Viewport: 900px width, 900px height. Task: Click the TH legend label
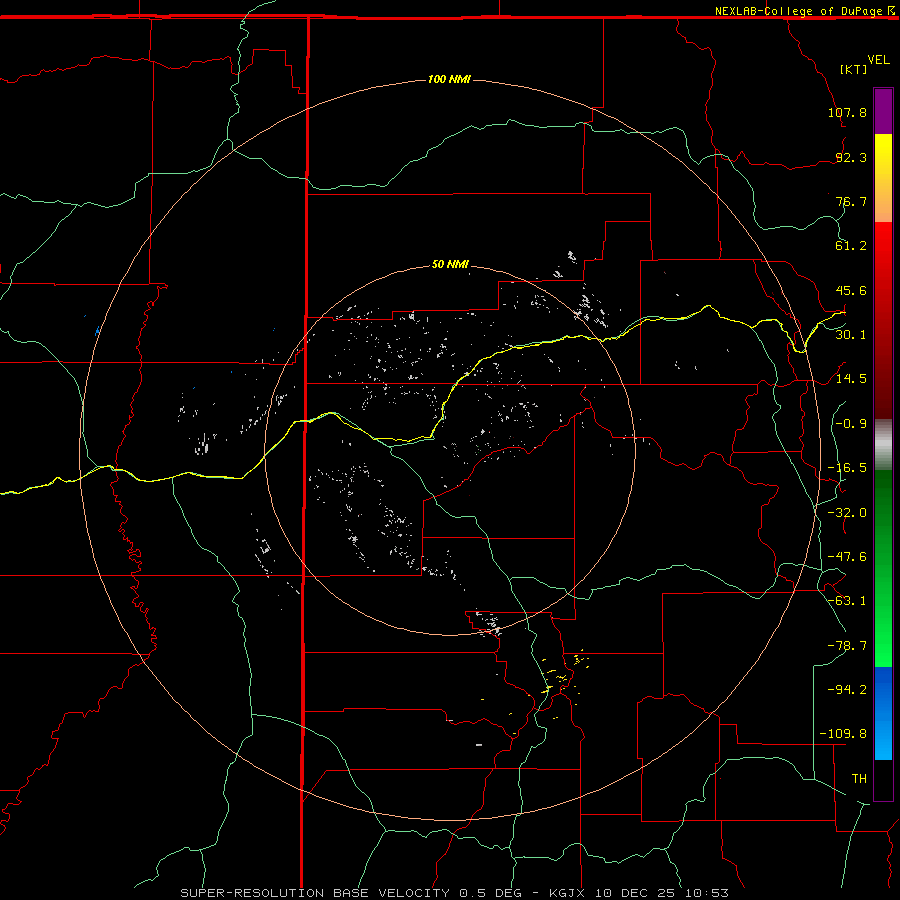point(859,779)
